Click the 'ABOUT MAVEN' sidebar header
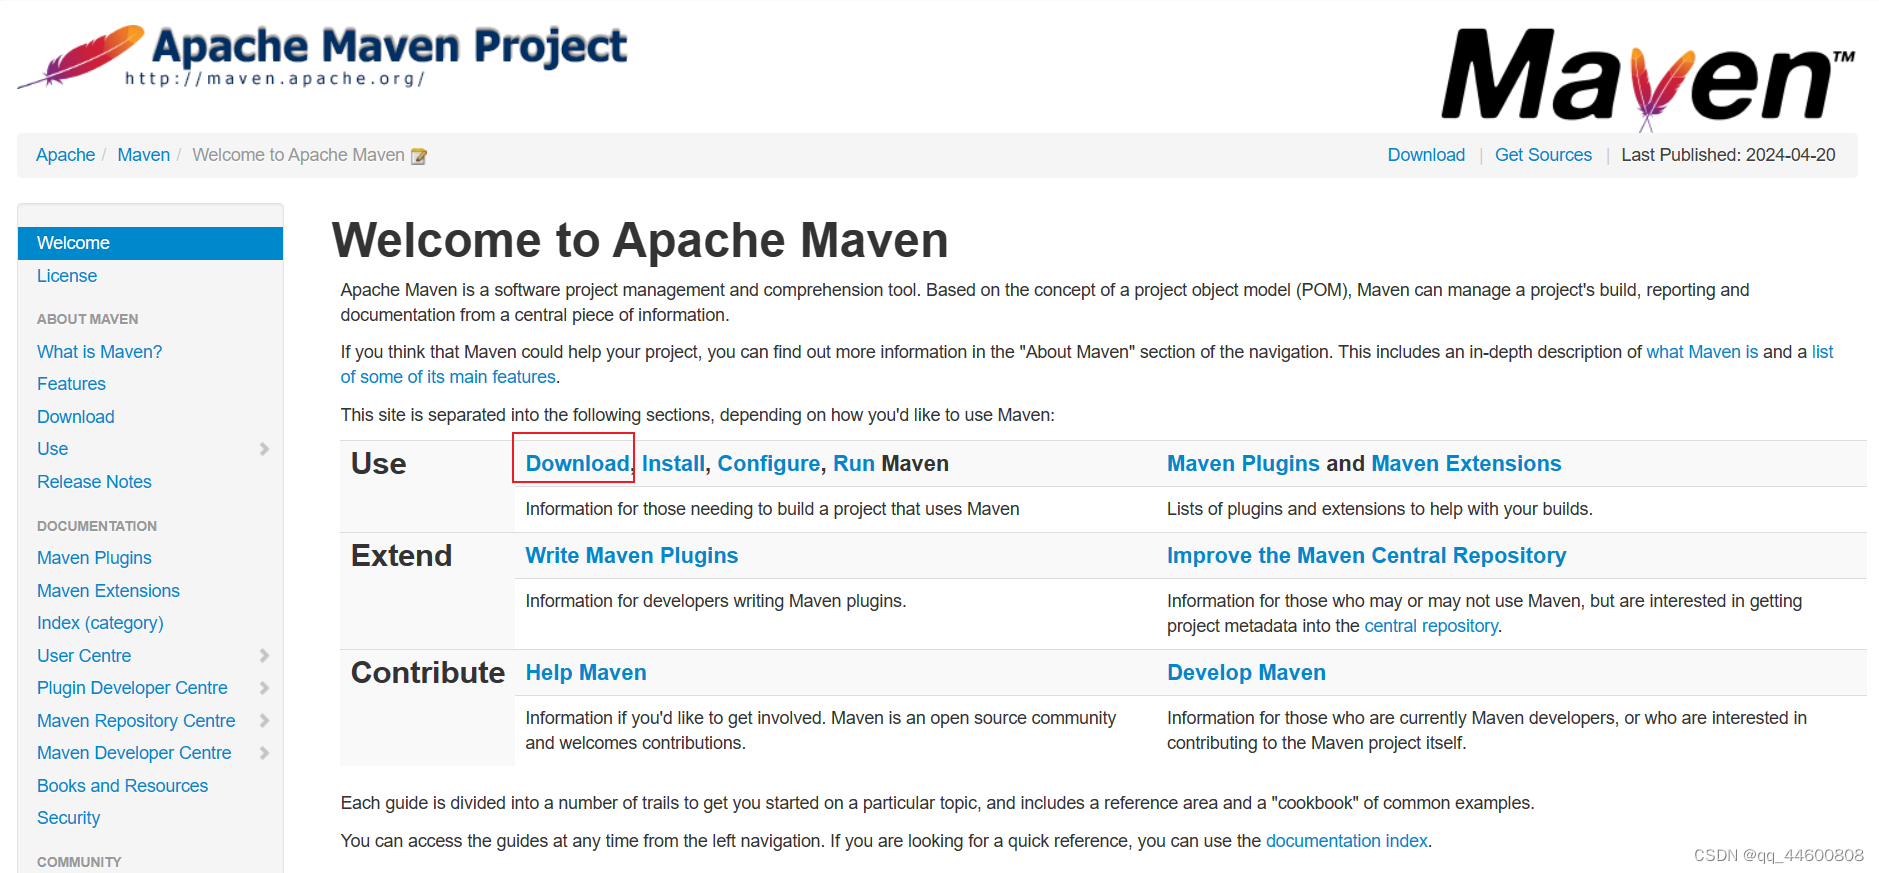The height and width of the screenshot is (873, 1879). point(87,319)
